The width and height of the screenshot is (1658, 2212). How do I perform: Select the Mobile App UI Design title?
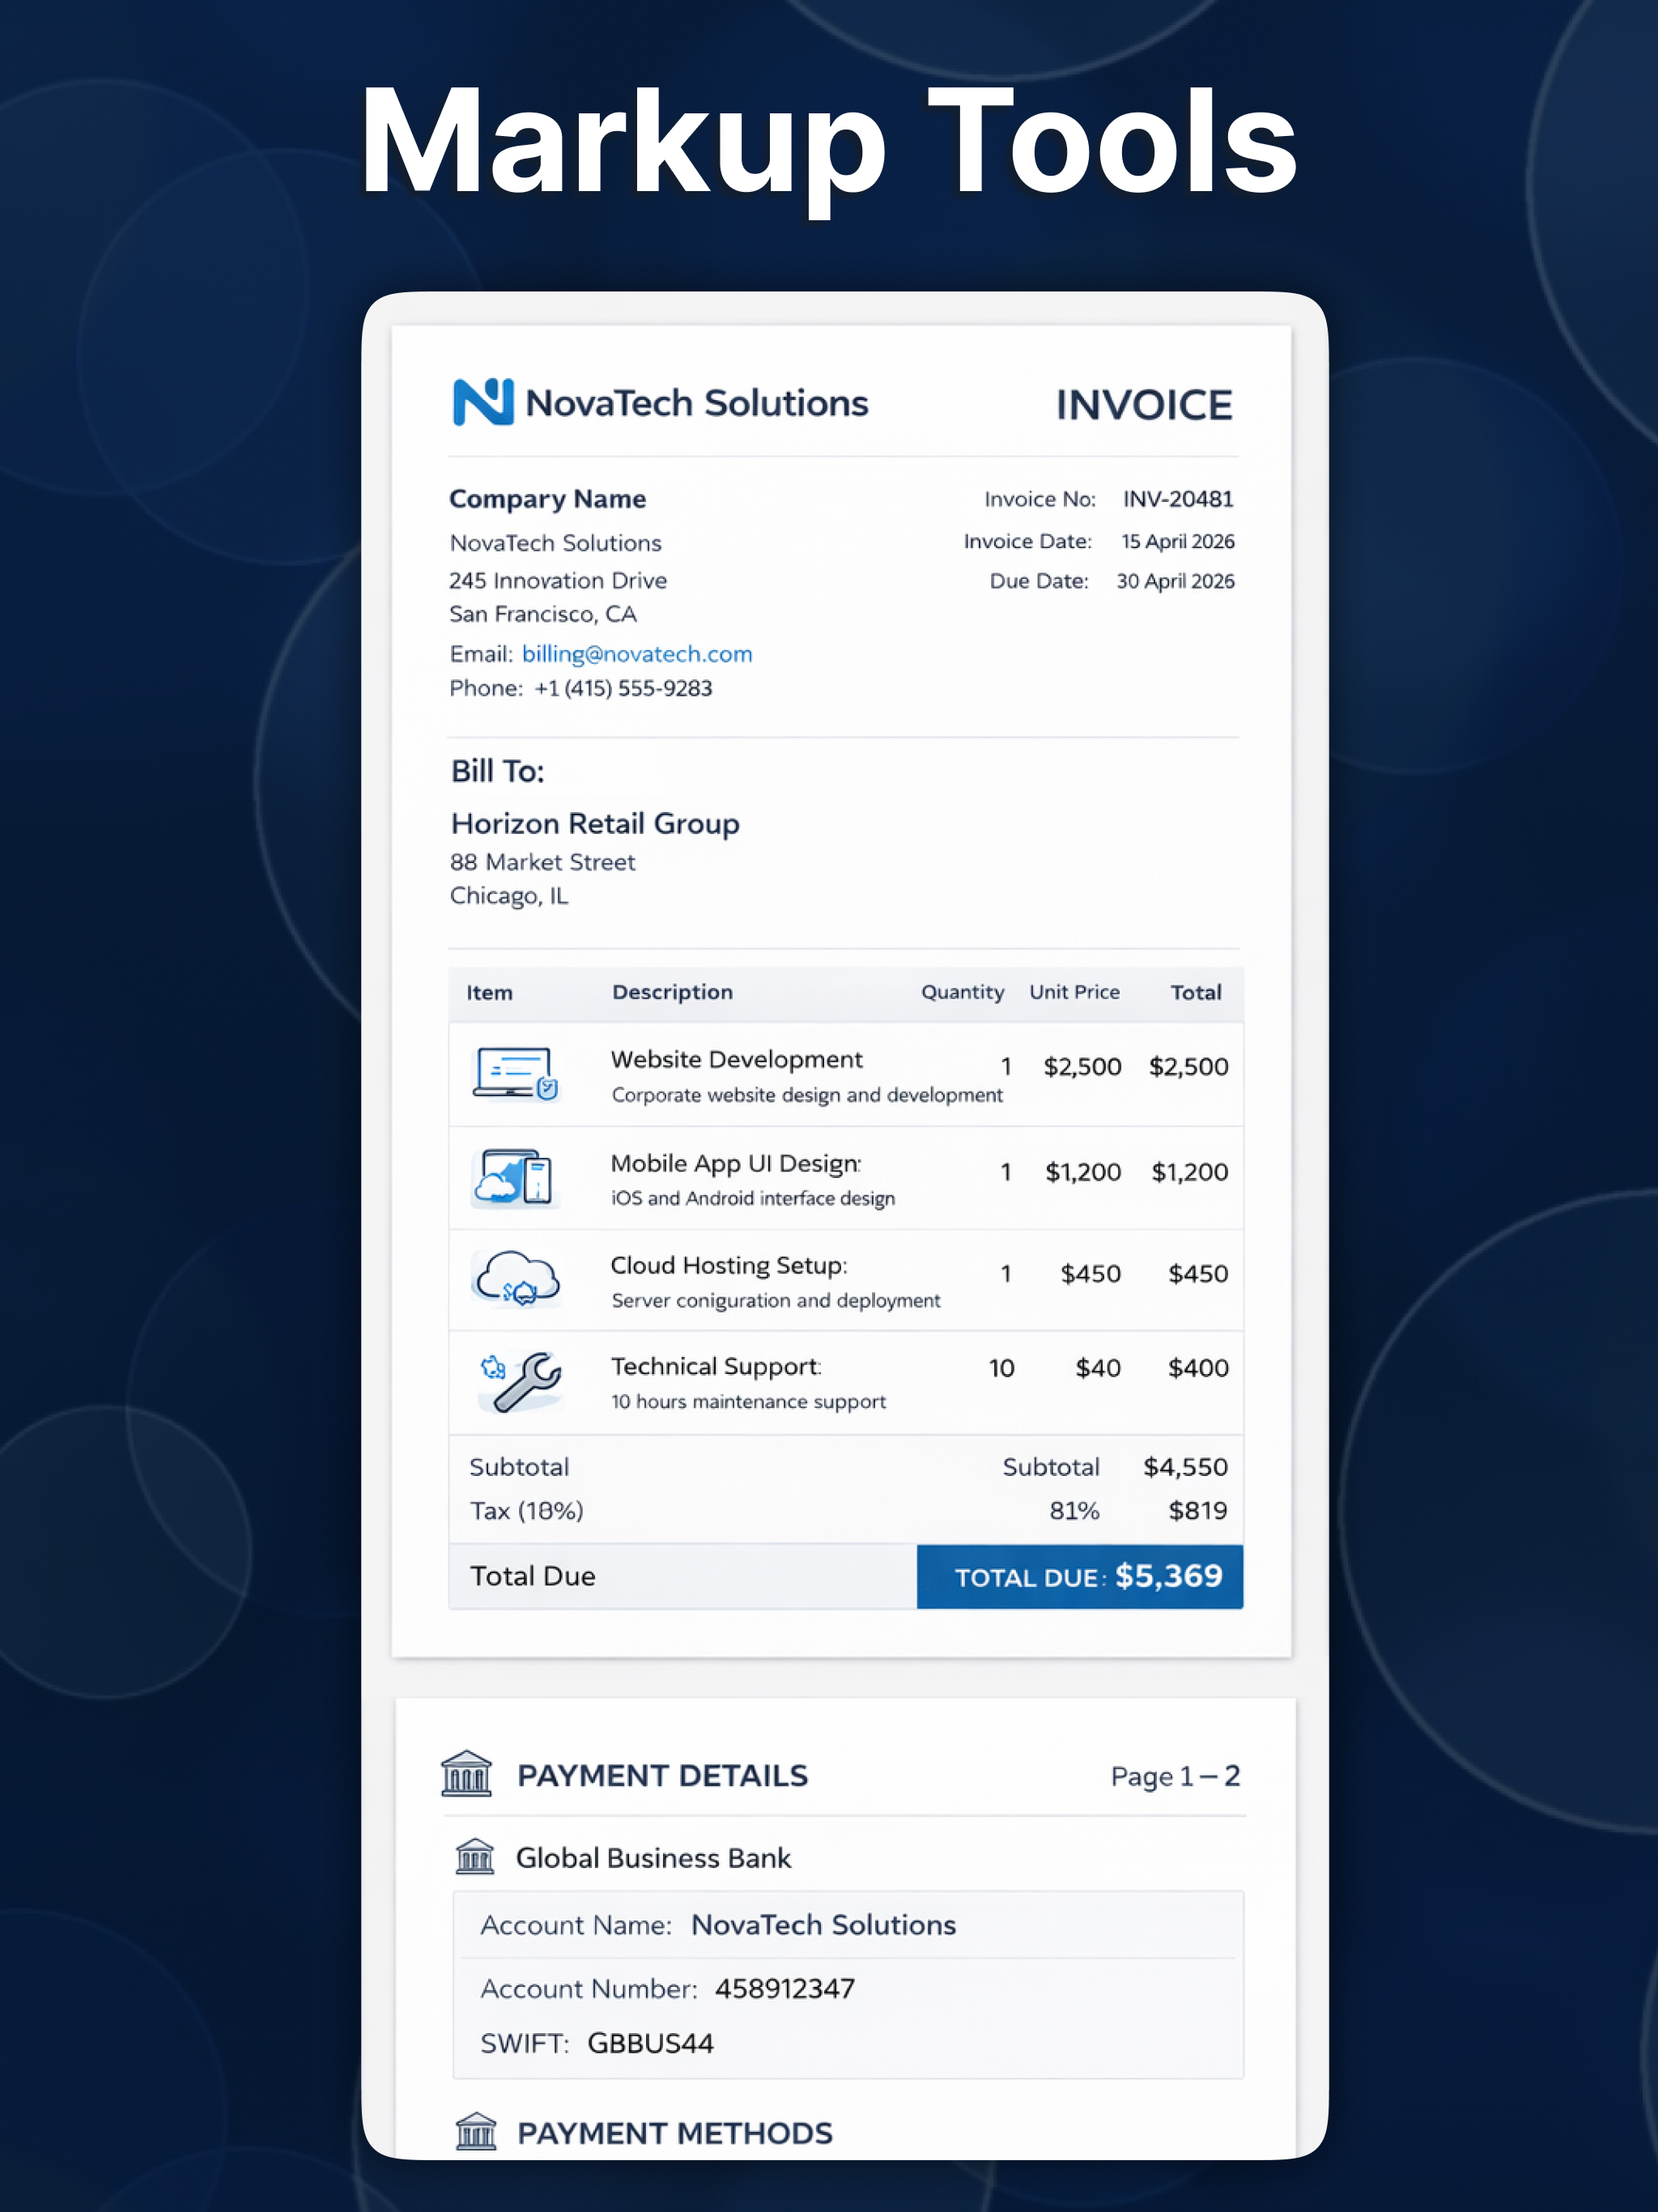[736, 1163]
